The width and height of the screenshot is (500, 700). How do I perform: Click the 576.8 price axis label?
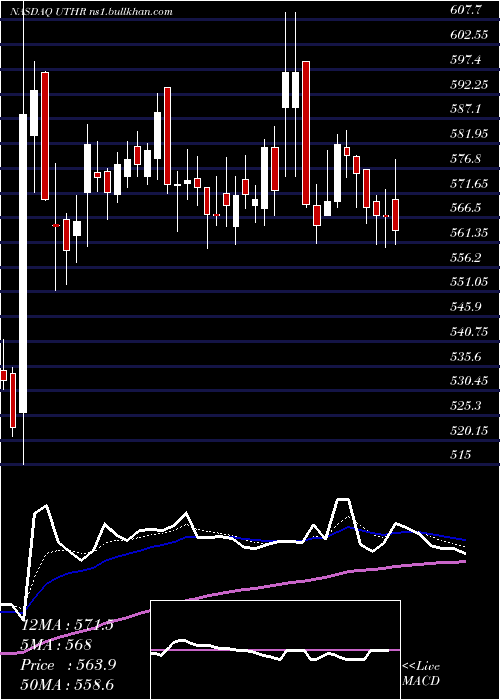point(466,158)
